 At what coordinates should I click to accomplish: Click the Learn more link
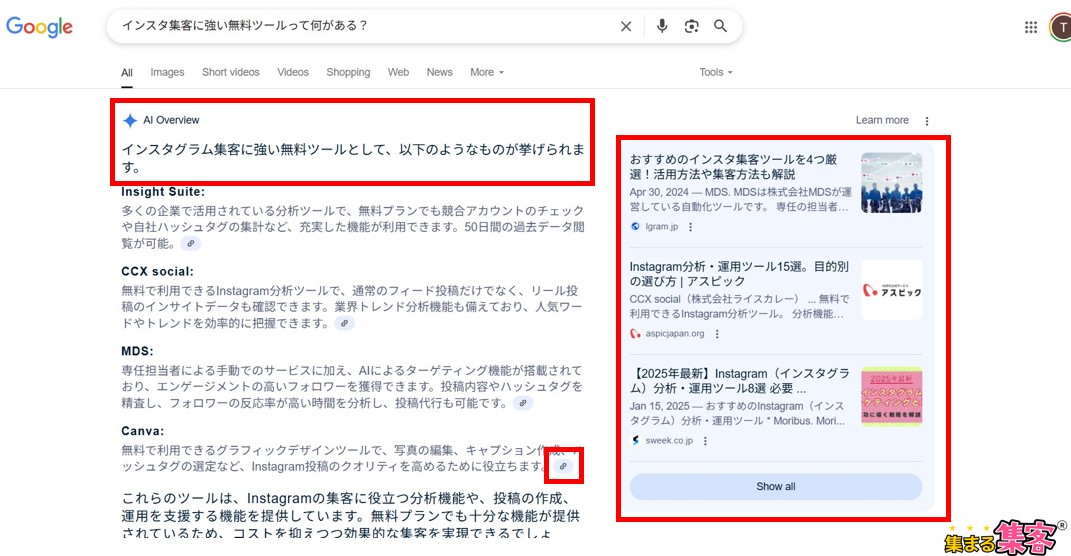(x=882, y=120)
